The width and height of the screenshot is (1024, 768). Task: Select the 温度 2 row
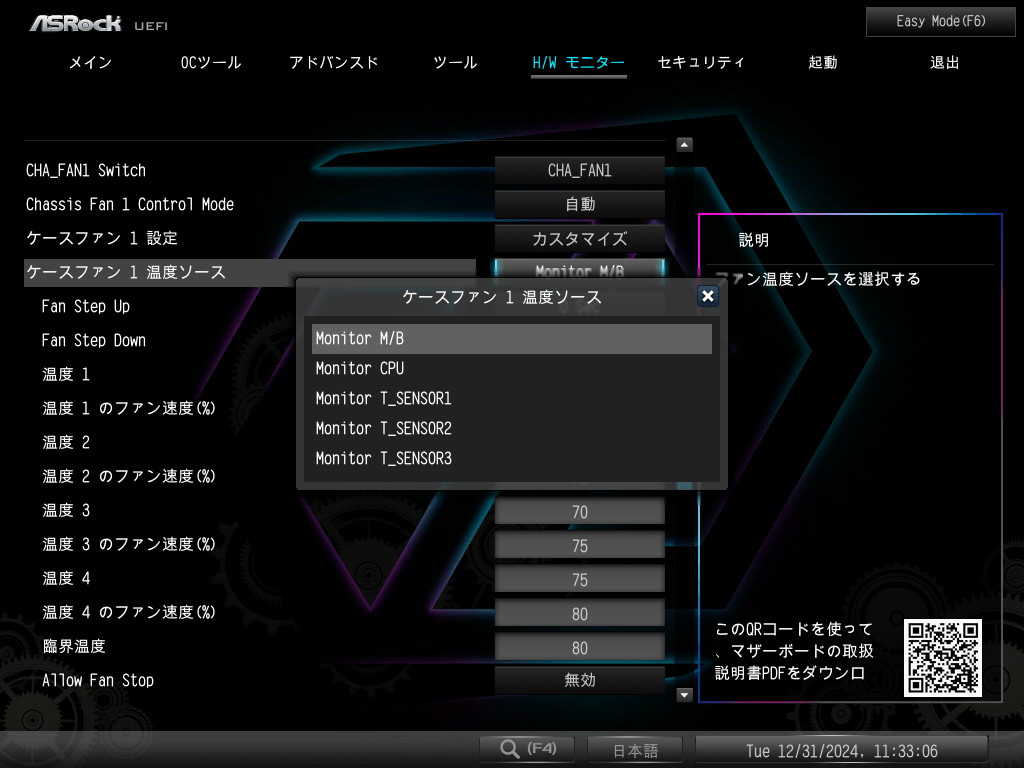point(66,442)
